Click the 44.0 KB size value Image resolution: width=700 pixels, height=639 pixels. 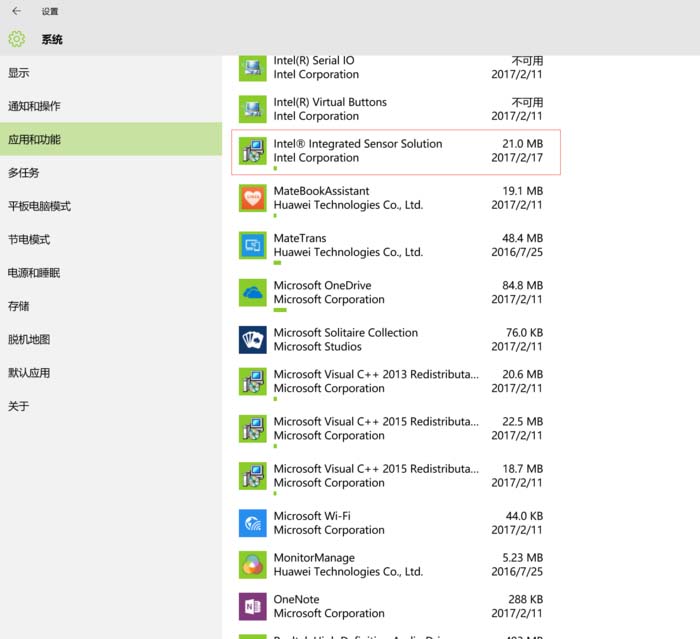point(524,516)
